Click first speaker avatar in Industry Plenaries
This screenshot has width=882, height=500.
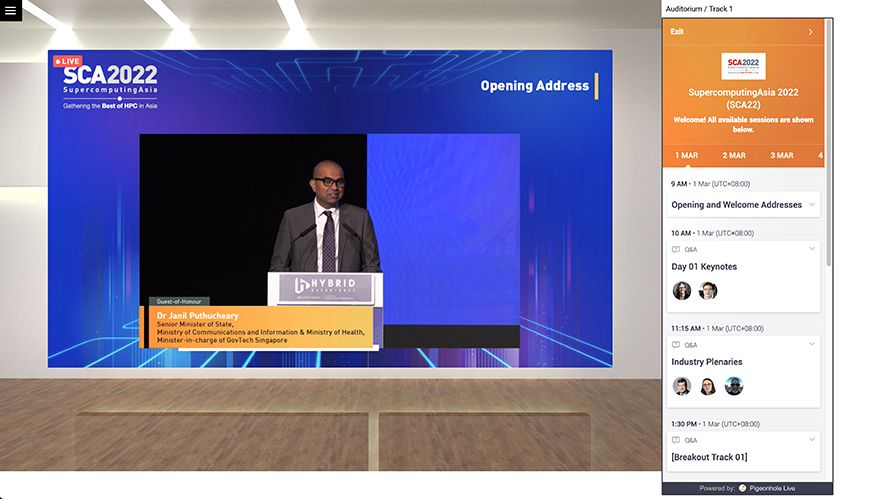(682, 386)
